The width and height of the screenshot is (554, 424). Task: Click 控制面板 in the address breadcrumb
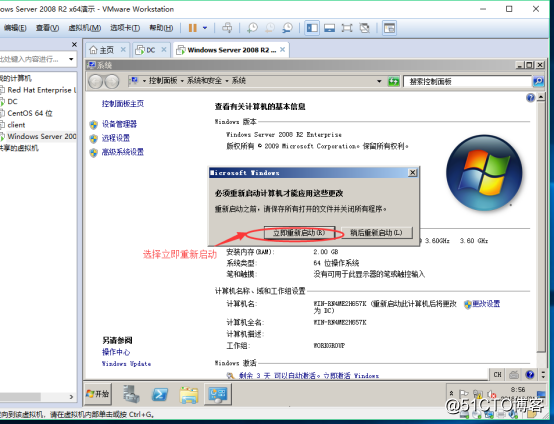[163, 81]
